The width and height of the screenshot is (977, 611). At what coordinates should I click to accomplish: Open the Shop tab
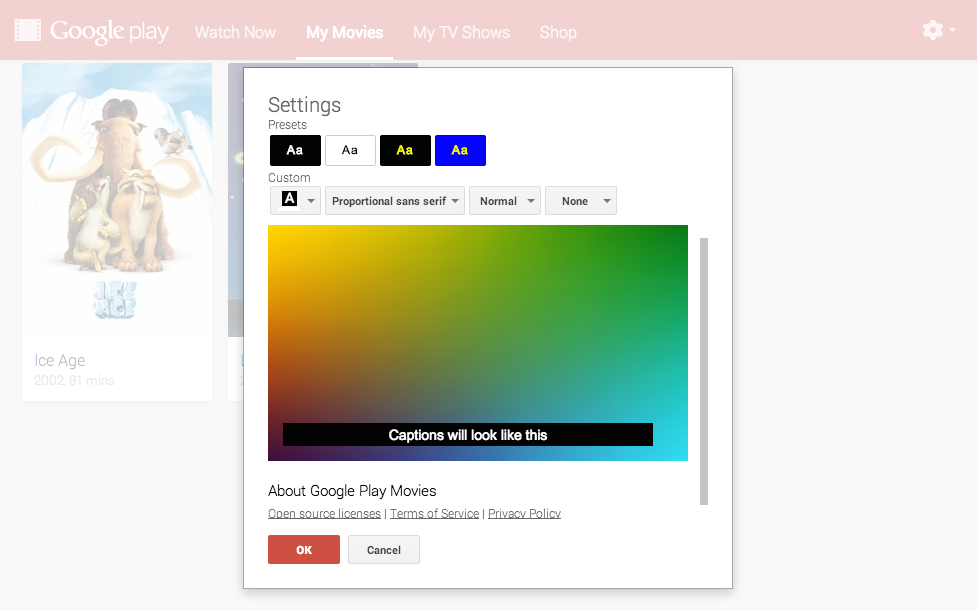coord(558,32)
